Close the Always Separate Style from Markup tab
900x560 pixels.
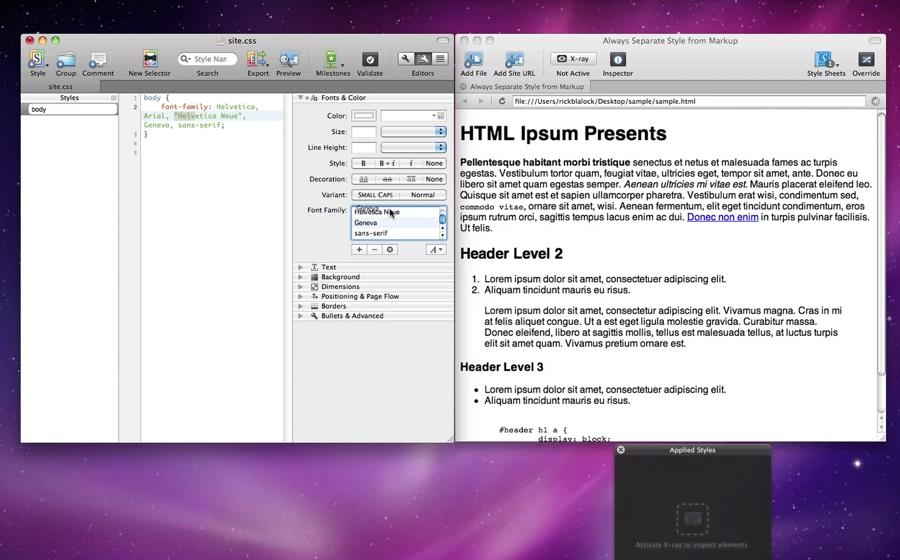(x=463, y=87)
